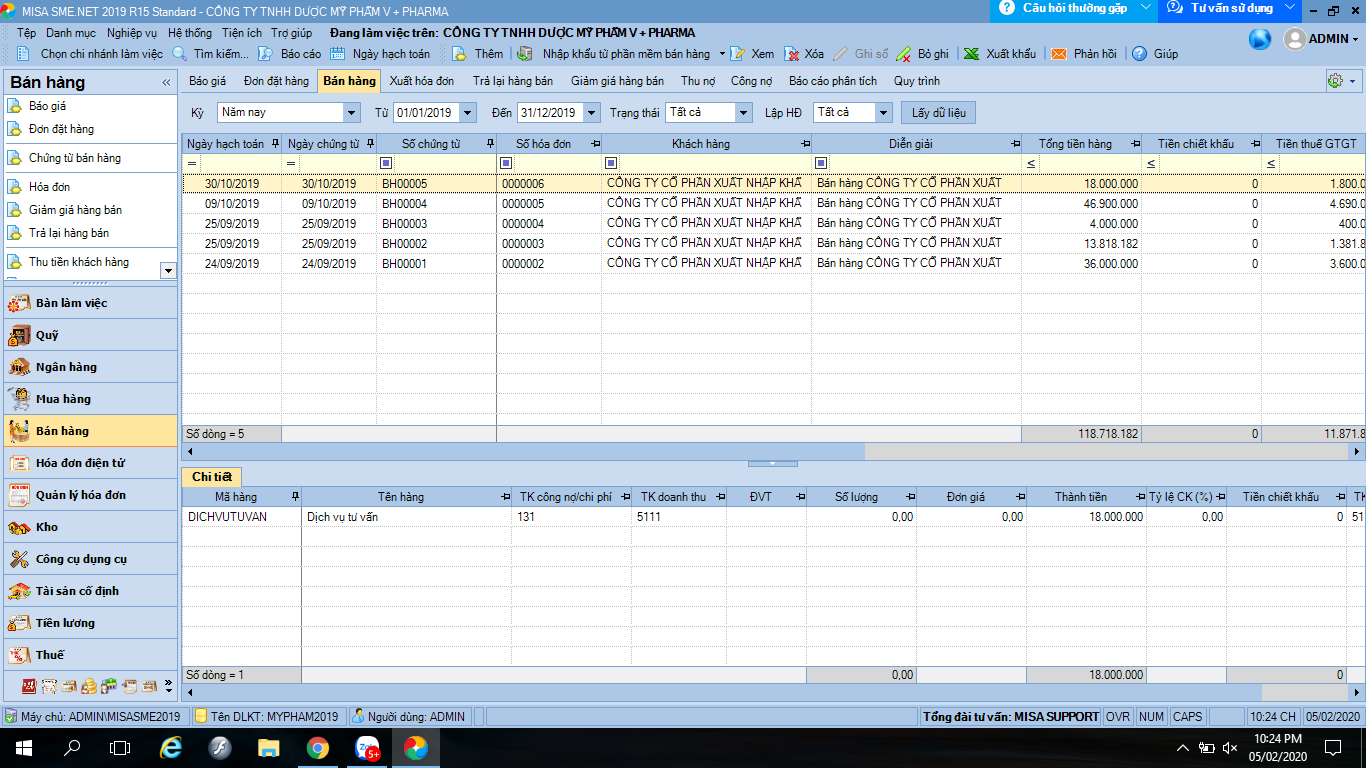
Task: Open Zalo from the taskbar
Action: (366, 748)
